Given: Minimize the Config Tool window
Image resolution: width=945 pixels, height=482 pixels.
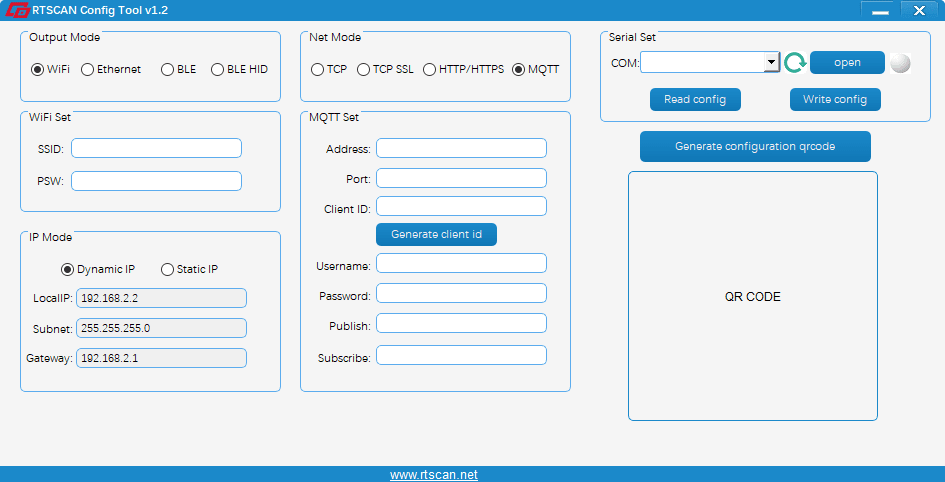Looking at the screenshot, I should coord(880,10).
